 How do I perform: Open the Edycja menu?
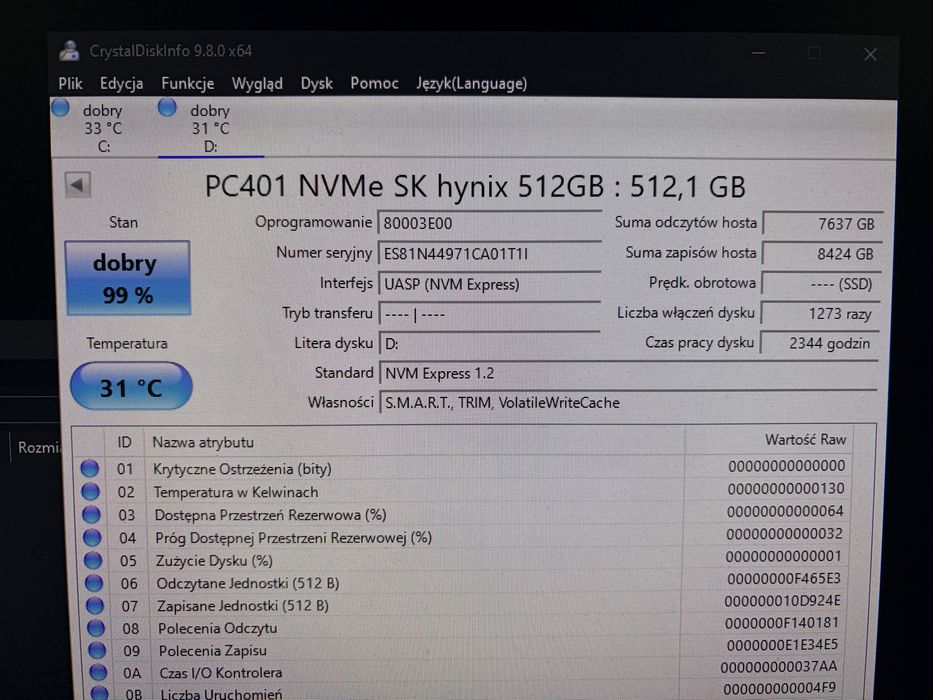tap(121, 83)
